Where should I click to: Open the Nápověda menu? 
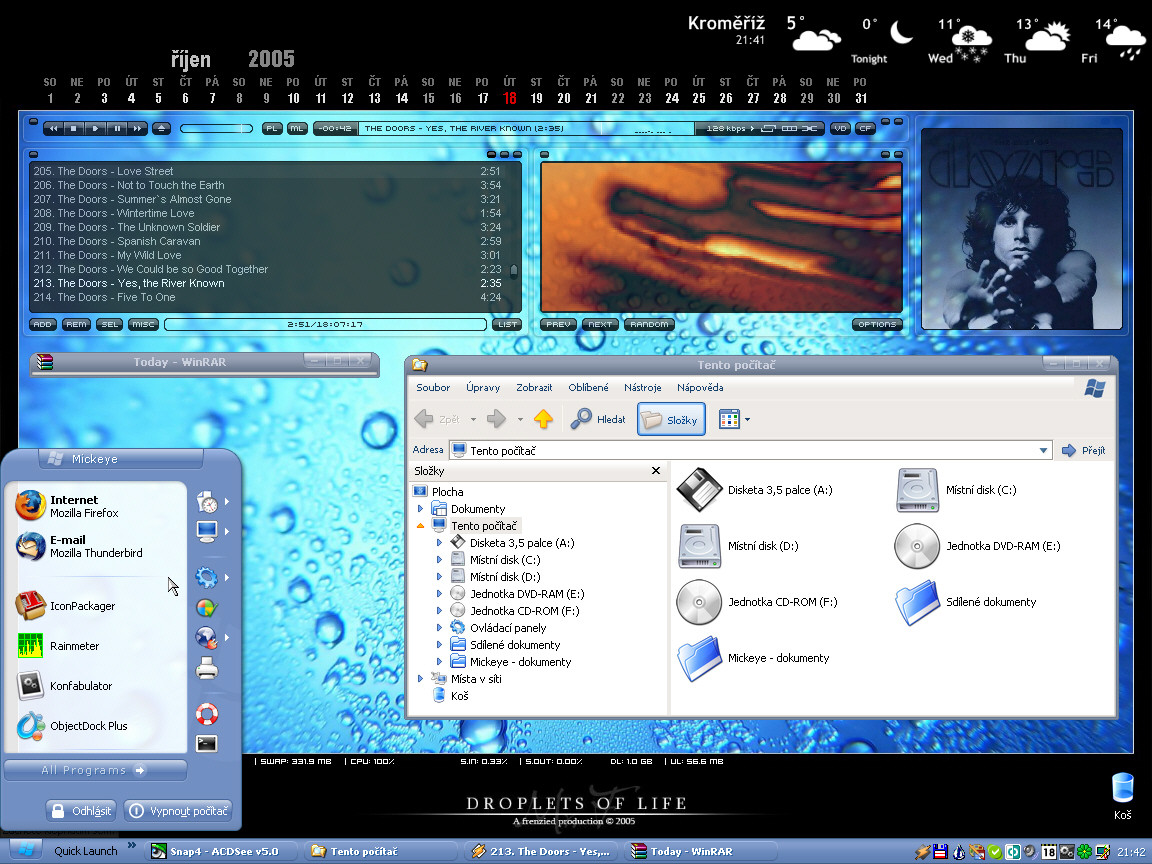(700, 387)
